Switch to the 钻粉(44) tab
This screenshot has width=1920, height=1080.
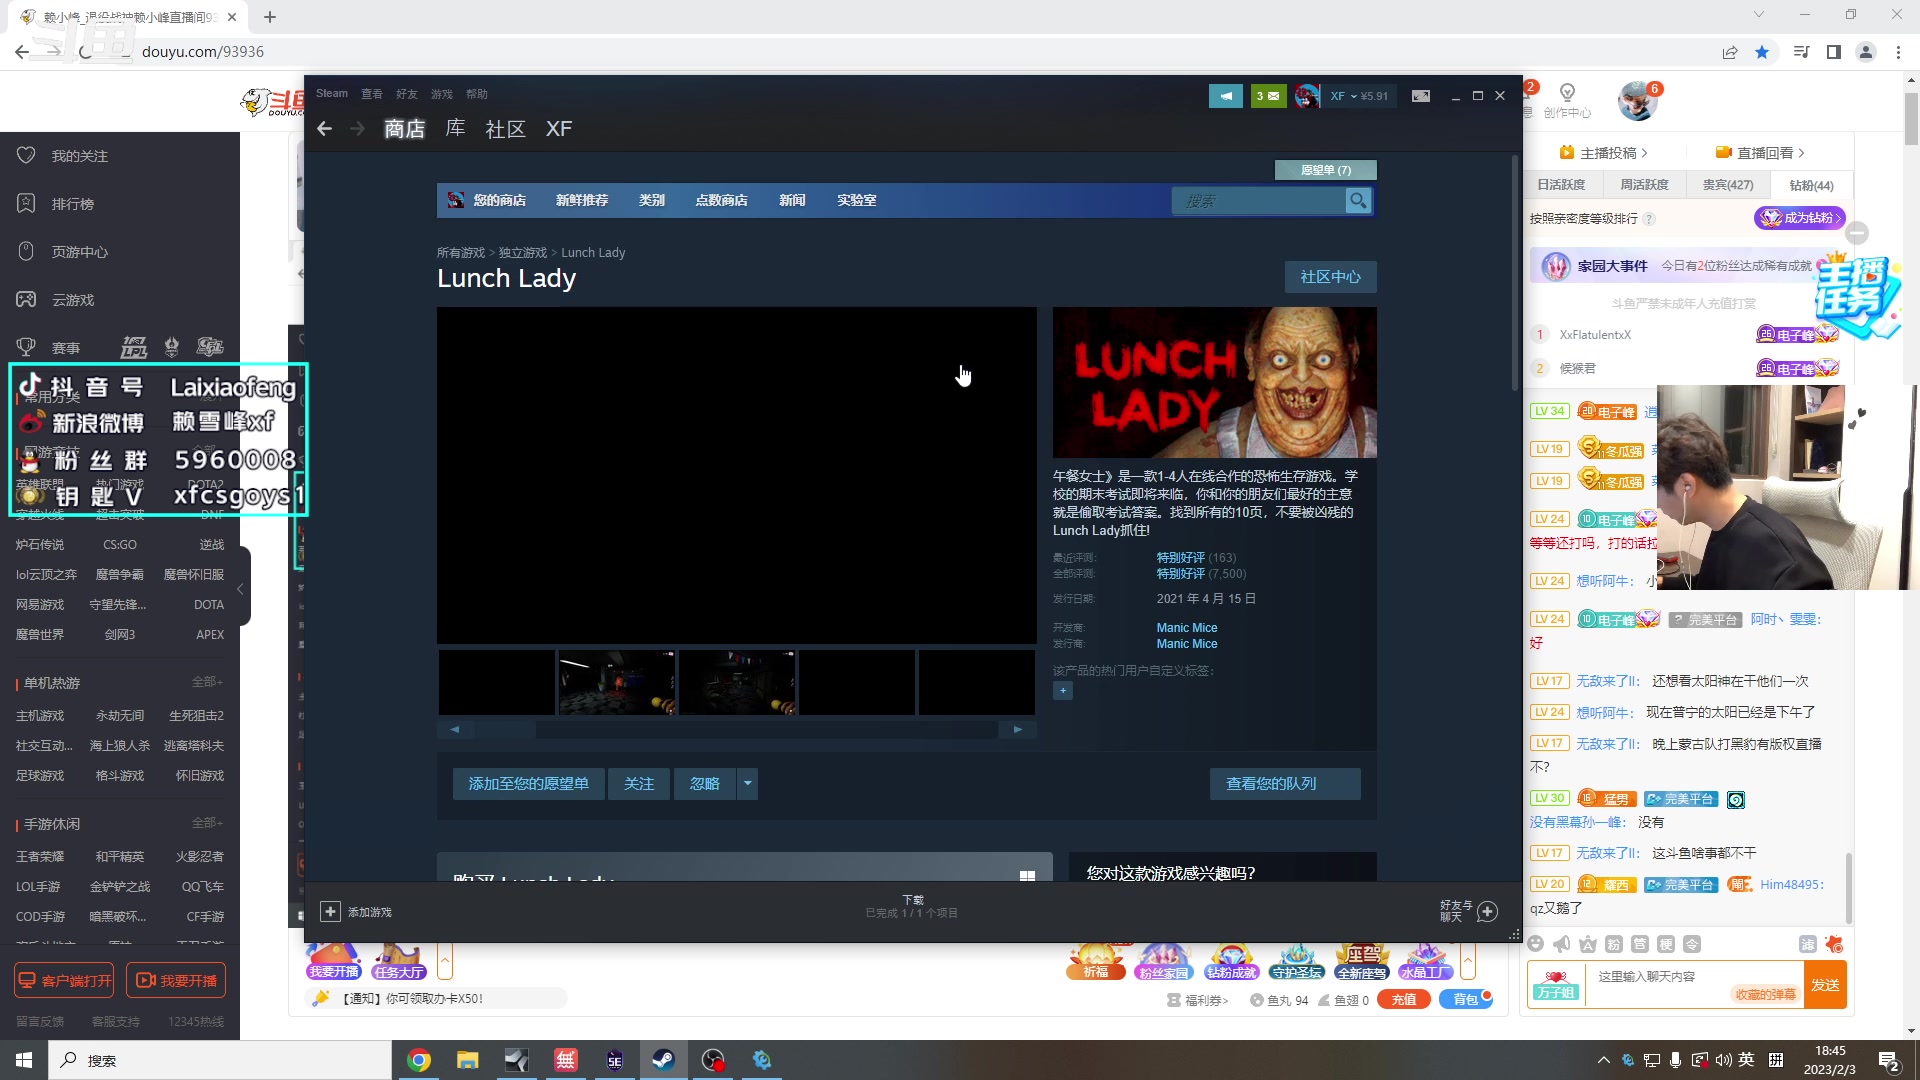click(1811, 185)
